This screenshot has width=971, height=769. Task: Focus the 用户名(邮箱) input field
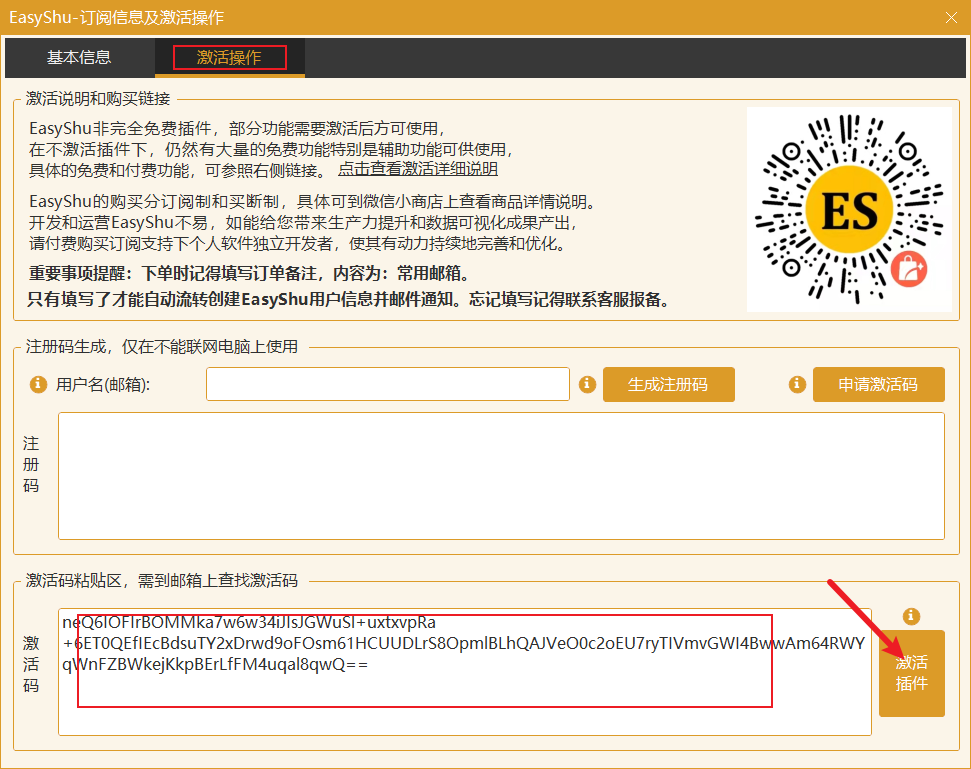click(388, 384)
